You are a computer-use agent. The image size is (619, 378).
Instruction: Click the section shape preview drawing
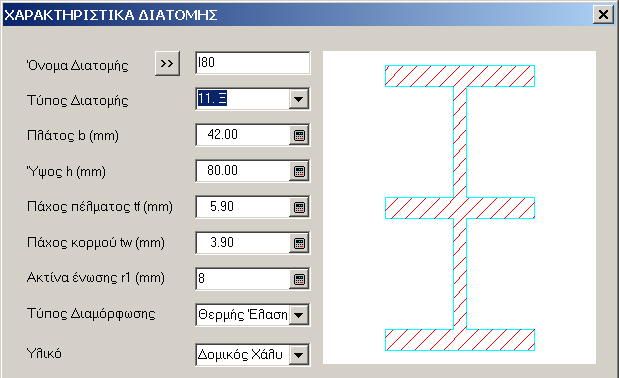coord(460,208)
